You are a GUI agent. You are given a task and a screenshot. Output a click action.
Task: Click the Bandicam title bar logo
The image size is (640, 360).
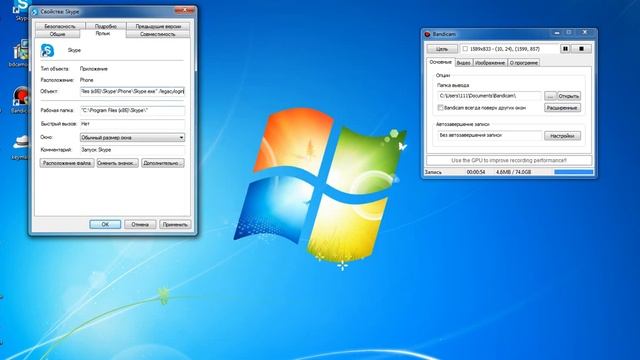427,34
